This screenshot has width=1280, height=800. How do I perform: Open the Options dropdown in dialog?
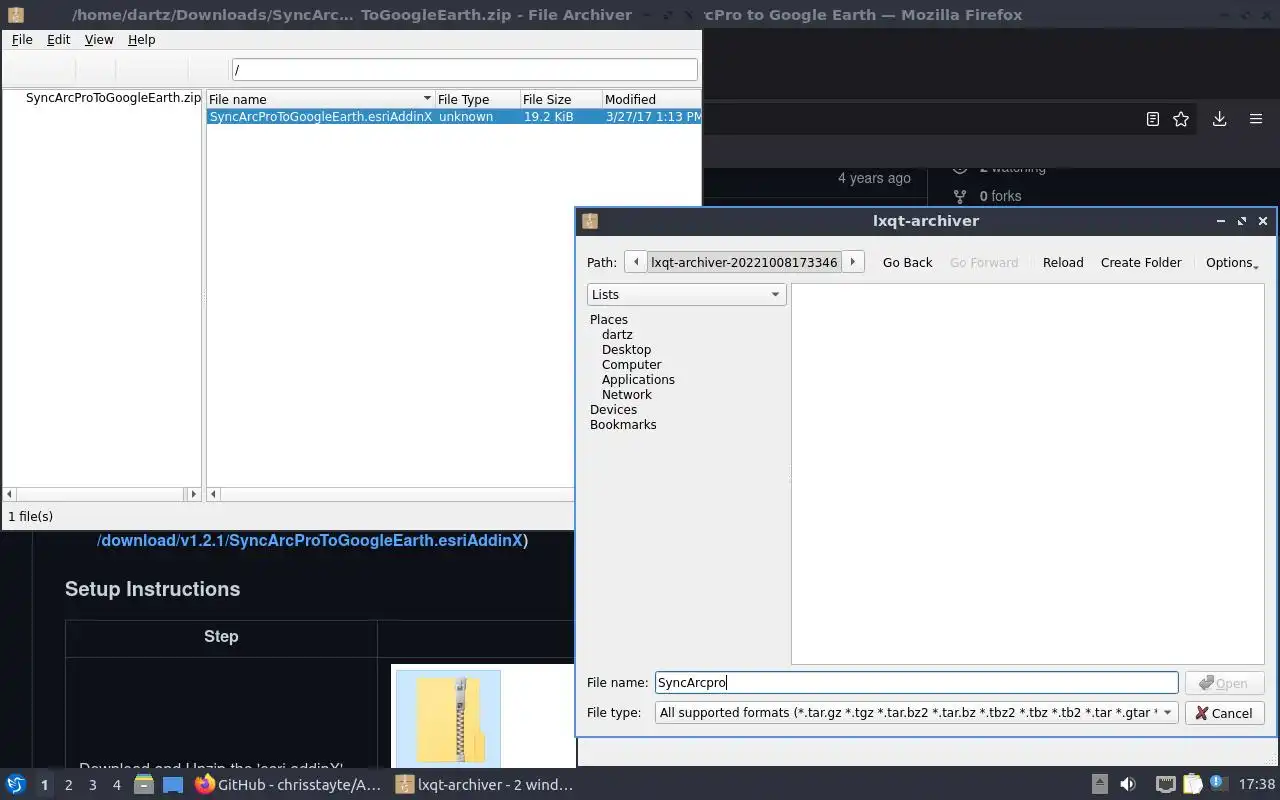1231,262
